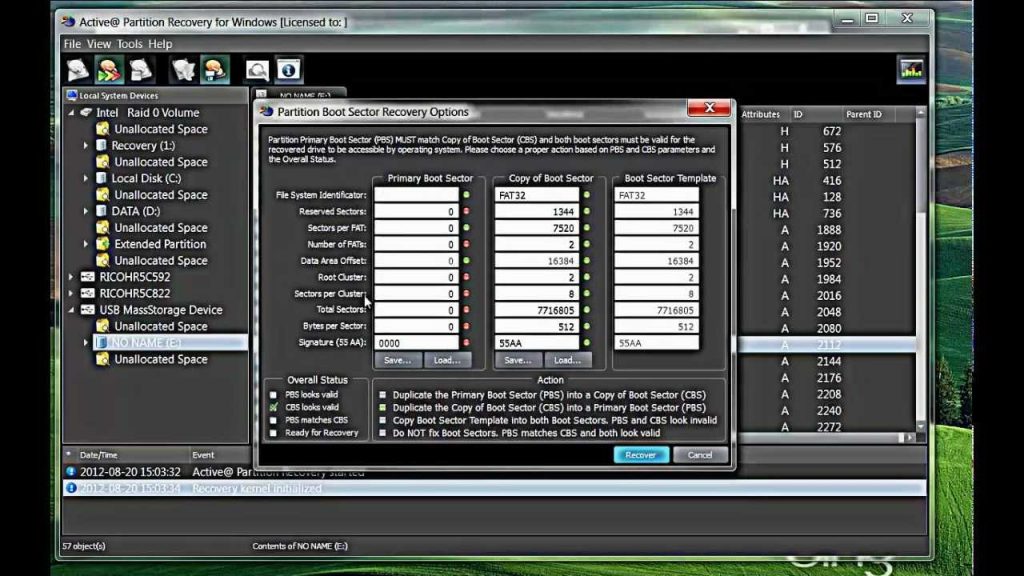Click the DATA (D:) partition icon

pos(101,211)
